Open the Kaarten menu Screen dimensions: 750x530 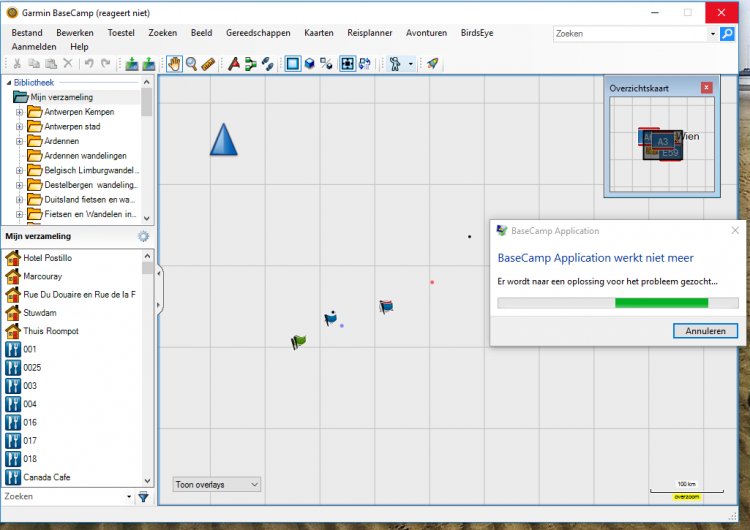coord(317,33)
